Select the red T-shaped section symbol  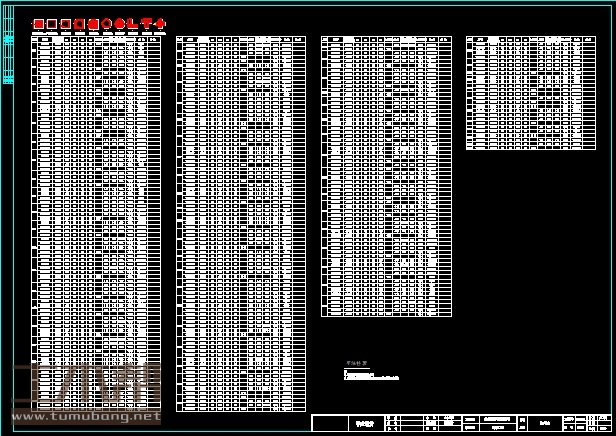[x=146, y=24]
